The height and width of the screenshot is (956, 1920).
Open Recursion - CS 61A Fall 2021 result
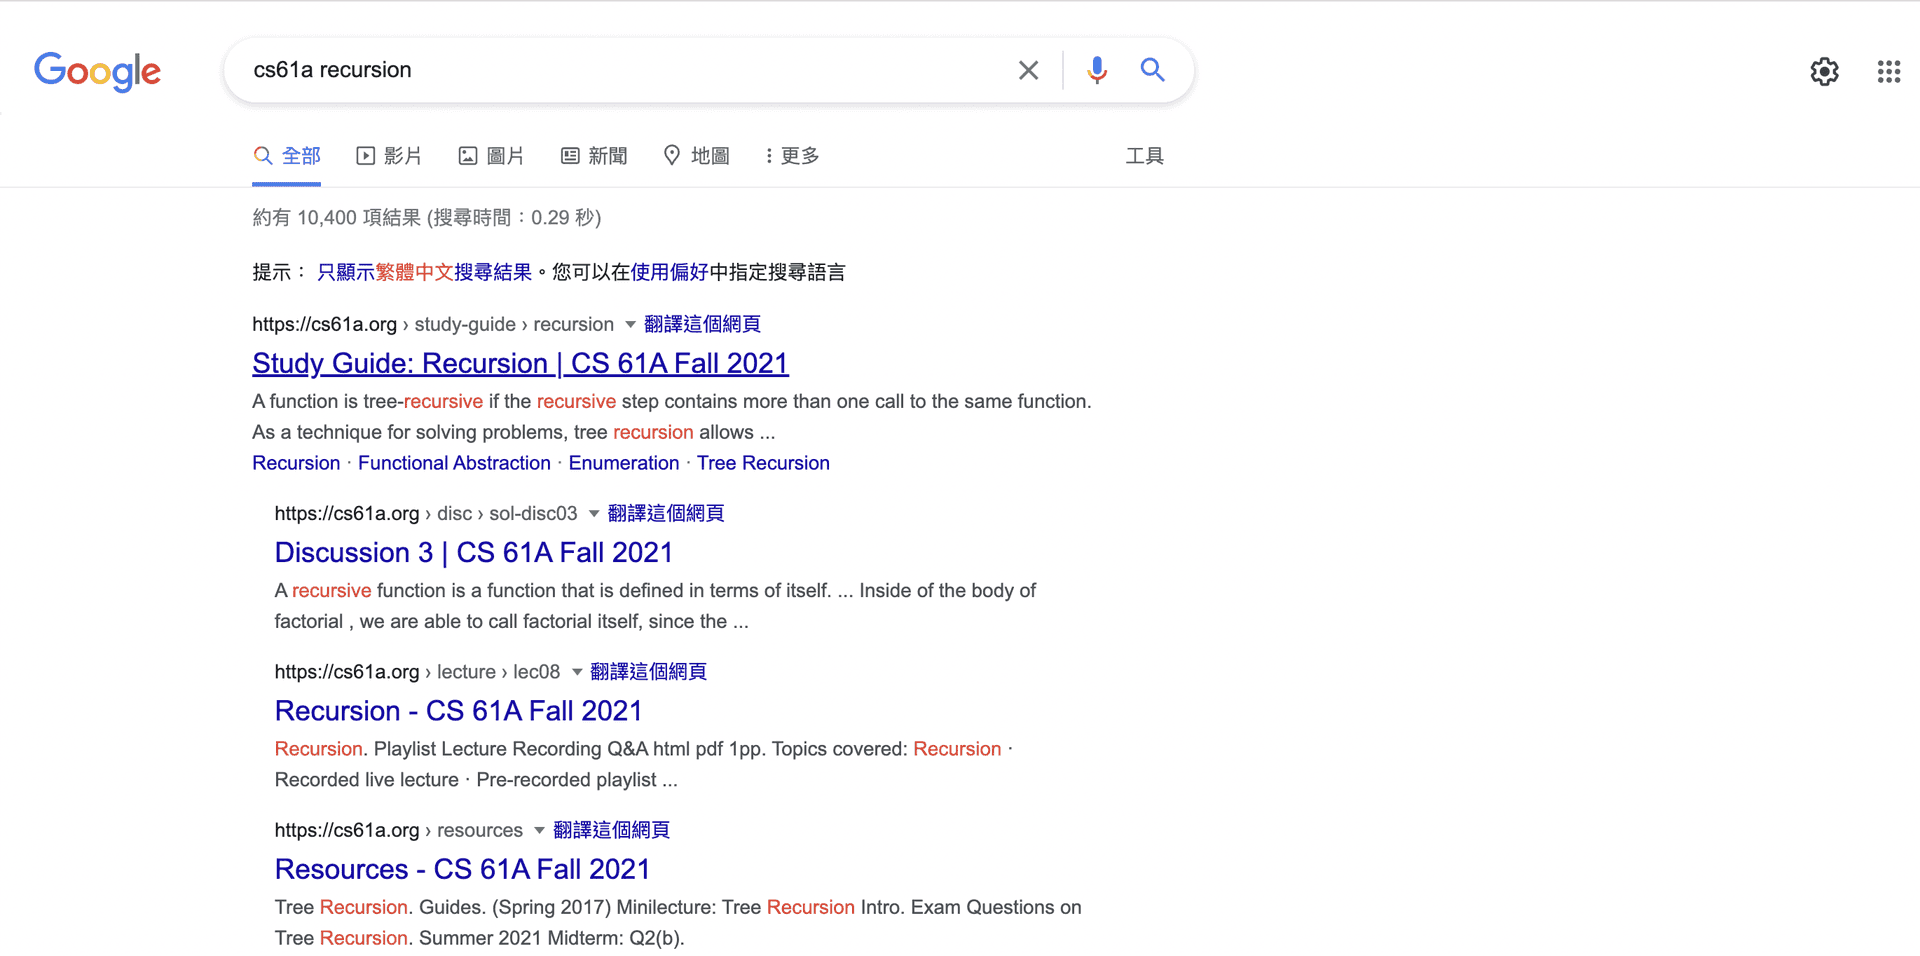pos(459,711)
